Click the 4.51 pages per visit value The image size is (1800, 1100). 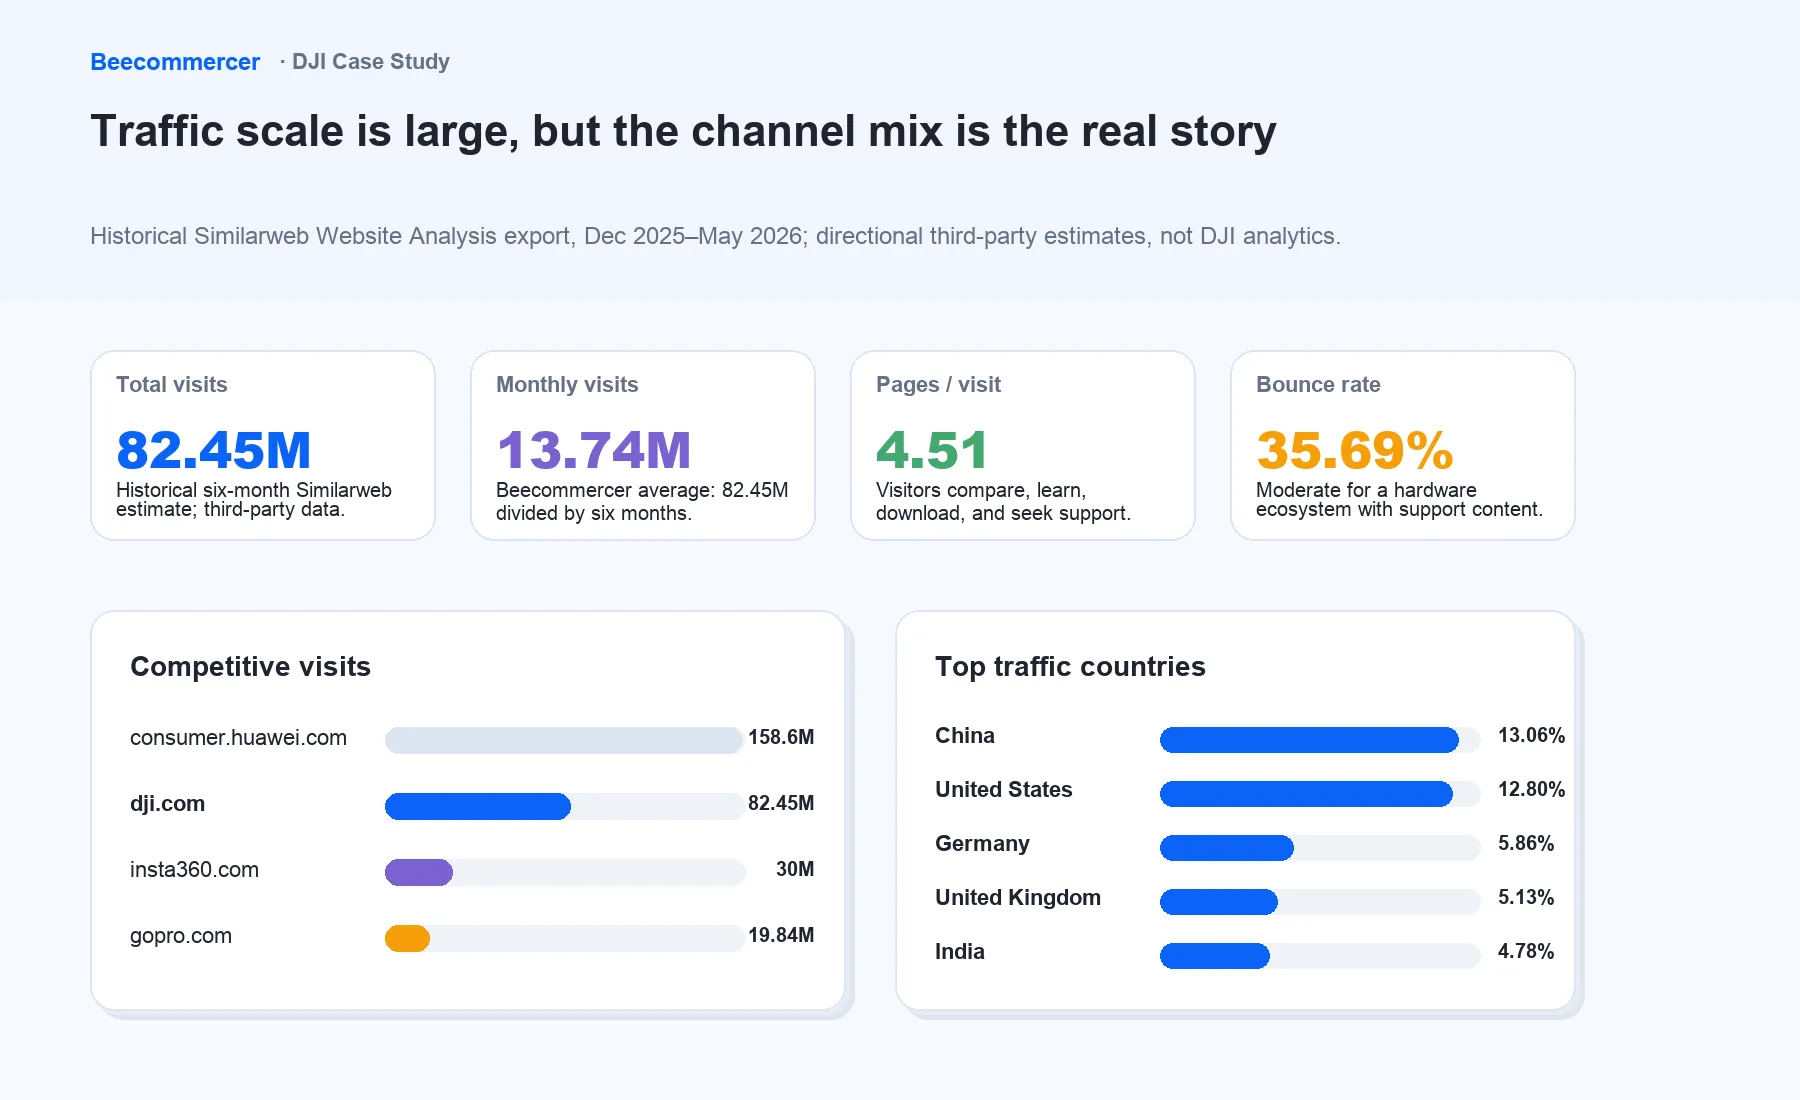pos(932,450)
